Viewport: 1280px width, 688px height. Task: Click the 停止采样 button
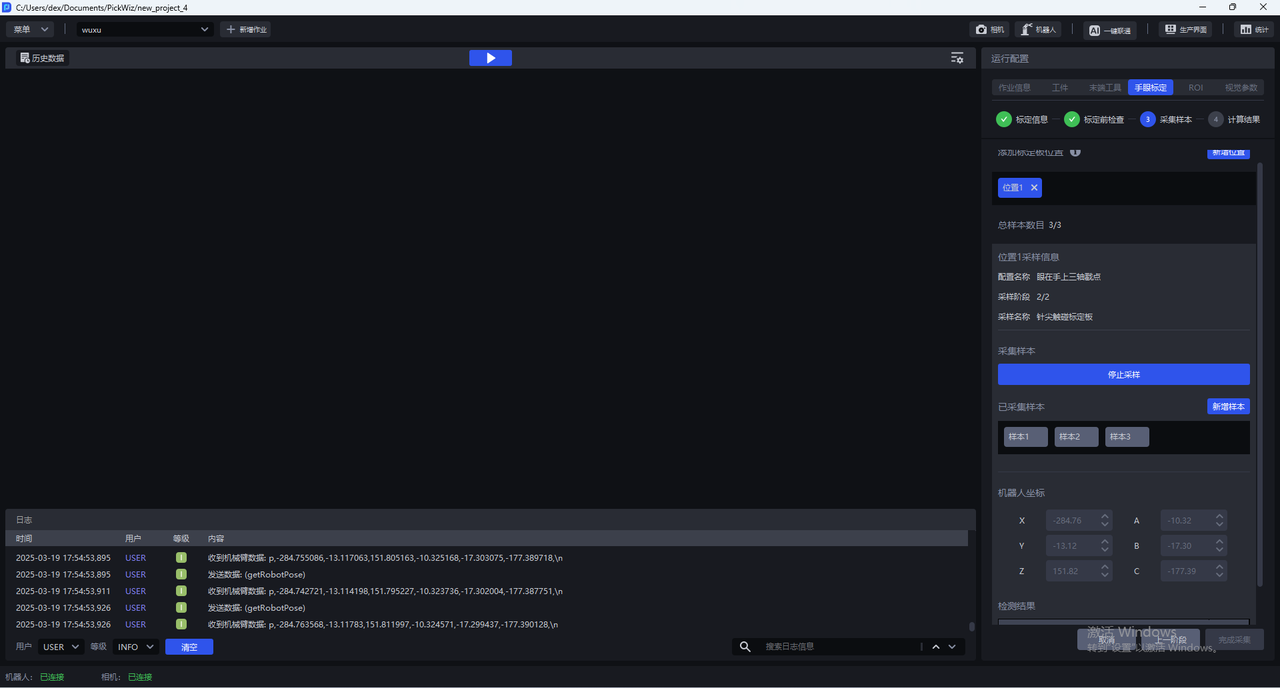pos(1123,375)
